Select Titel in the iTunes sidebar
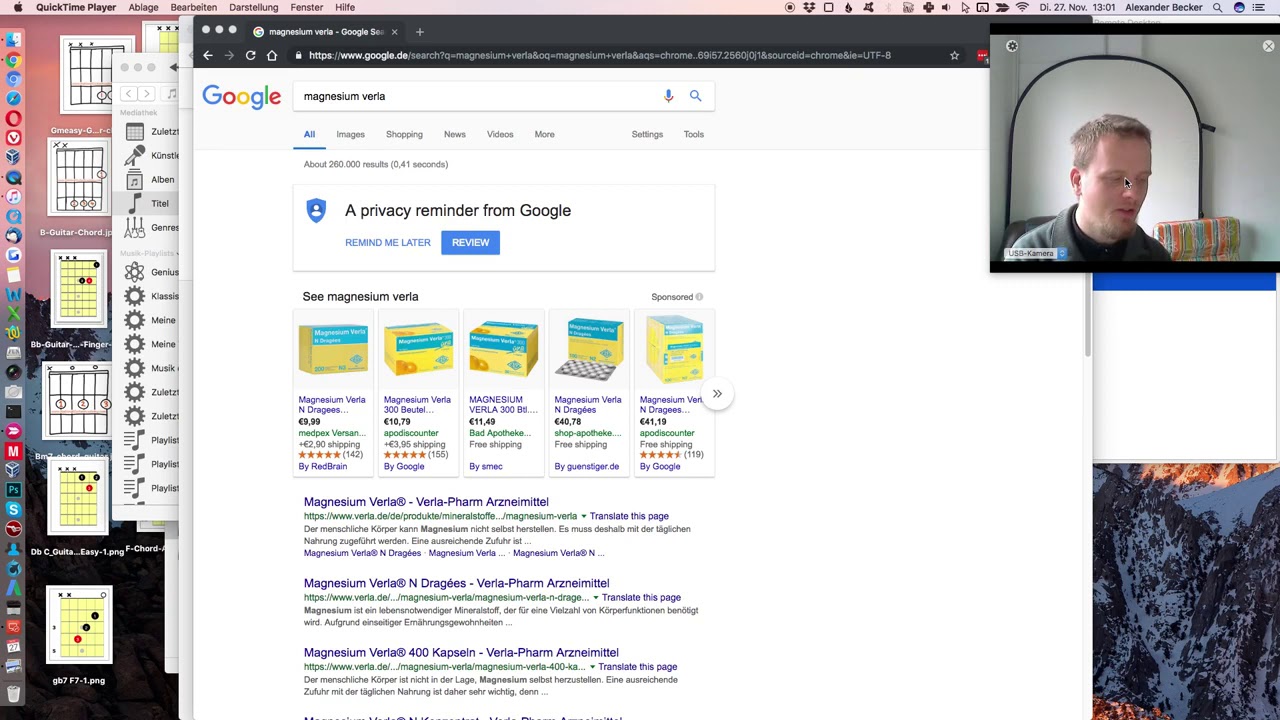This screenshot has width=1280, height=720. click(x=160, y=203)
